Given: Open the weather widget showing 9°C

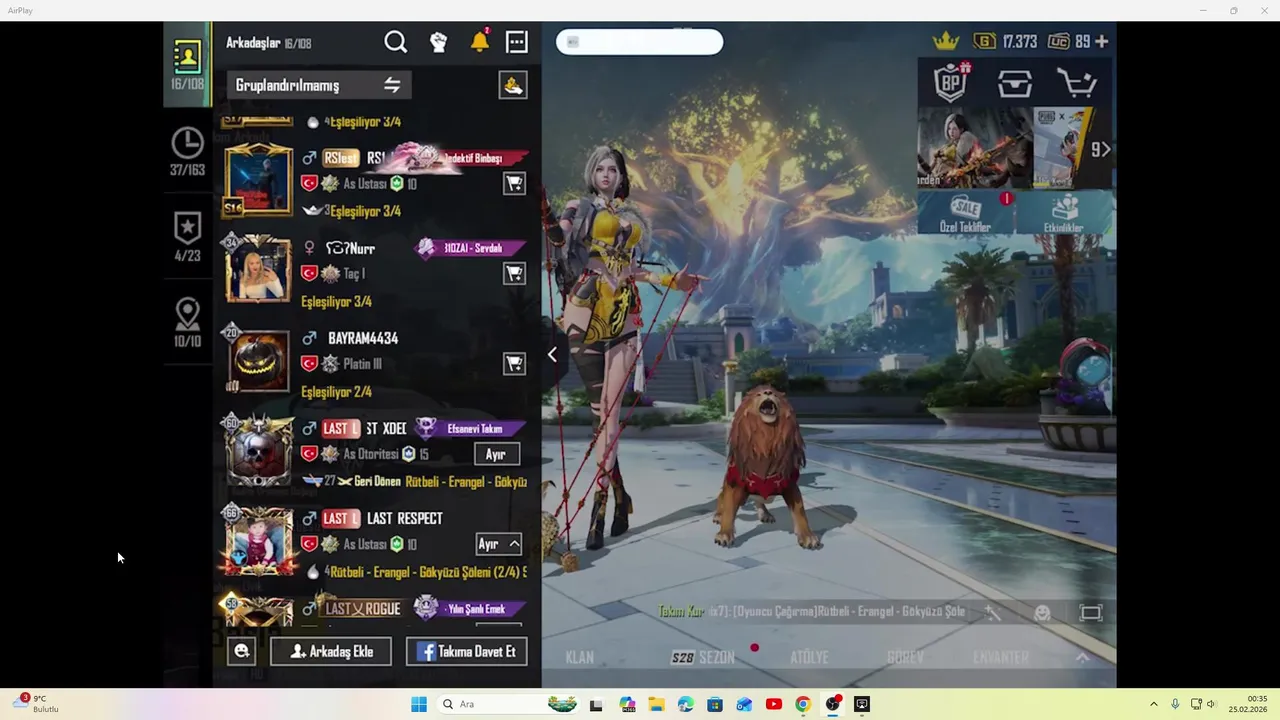Looking at the screenshot, I should coord(35,703).
